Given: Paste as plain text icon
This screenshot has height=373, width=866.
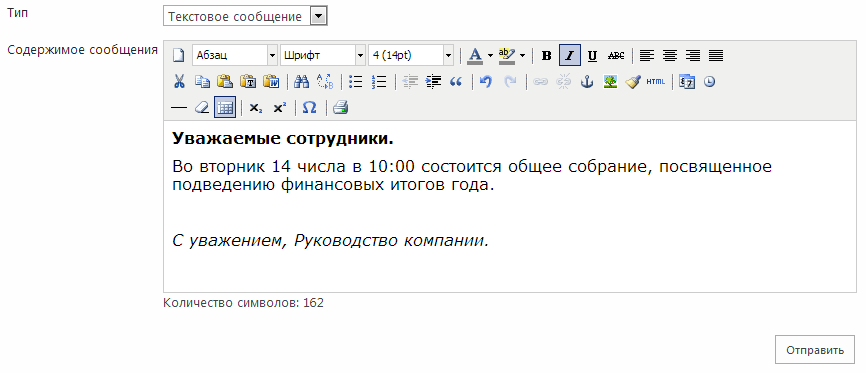Looking at the screenshot, I should (x=248, y=82).
